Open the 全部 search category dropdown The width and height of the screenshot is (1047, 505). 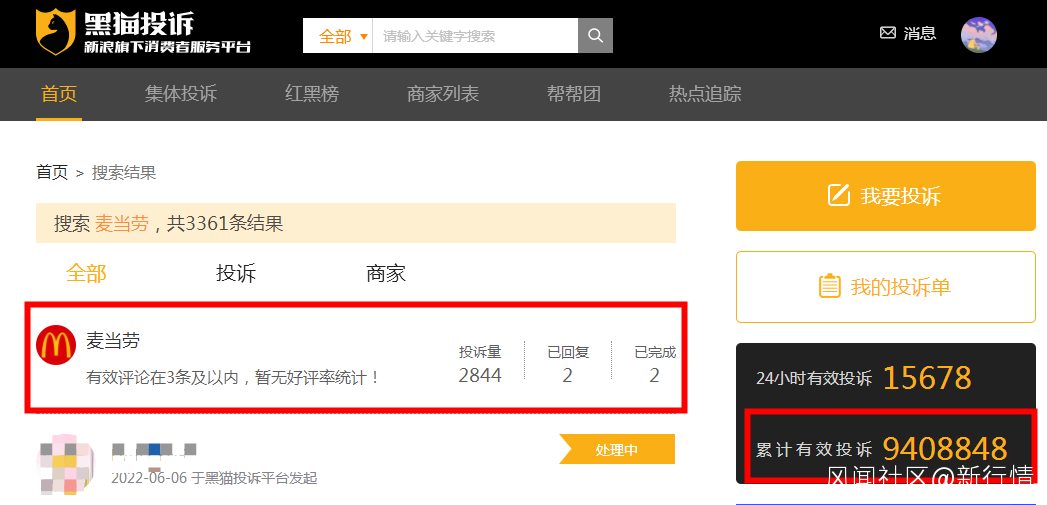point(343,36)
